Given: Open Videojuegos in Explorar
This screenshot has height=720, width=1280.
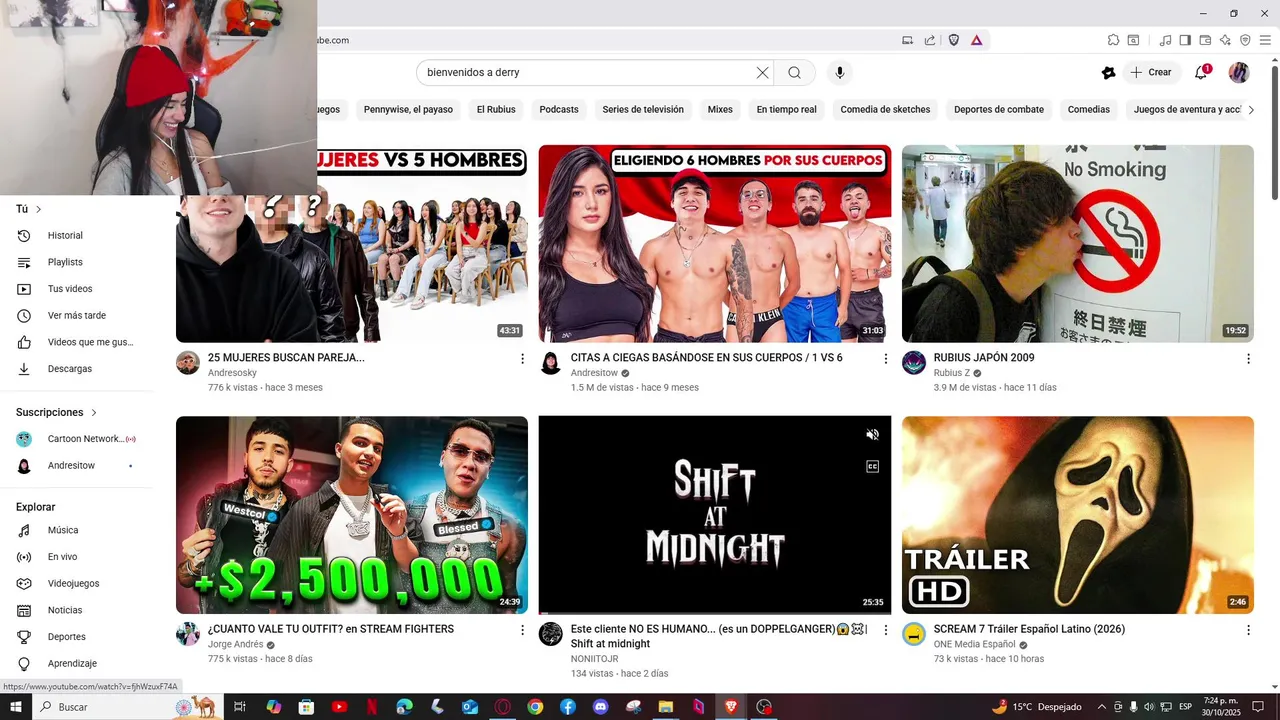Looking at the screenshot, I should (x=76, y=584).
